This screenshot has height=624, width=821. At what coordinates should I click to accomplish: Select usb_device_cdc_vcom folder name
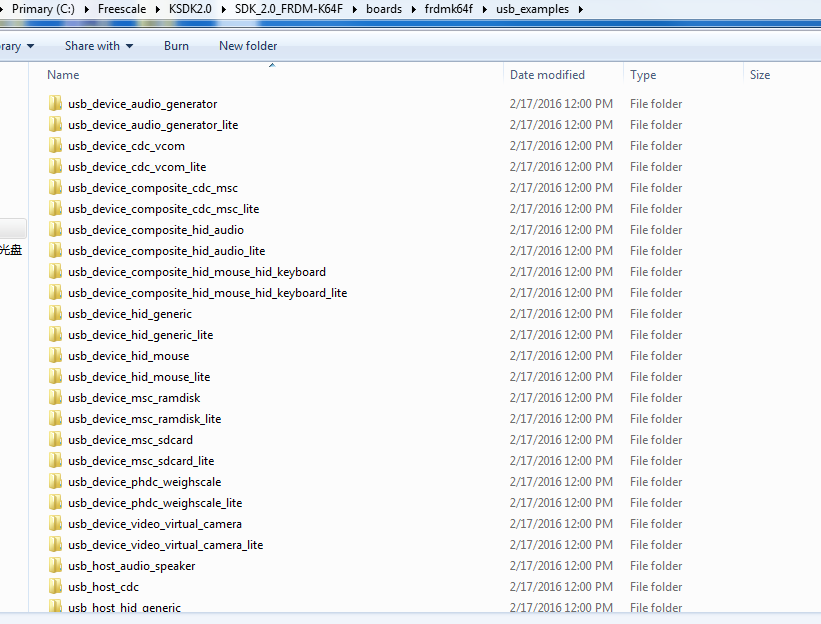tap(126, 146)
